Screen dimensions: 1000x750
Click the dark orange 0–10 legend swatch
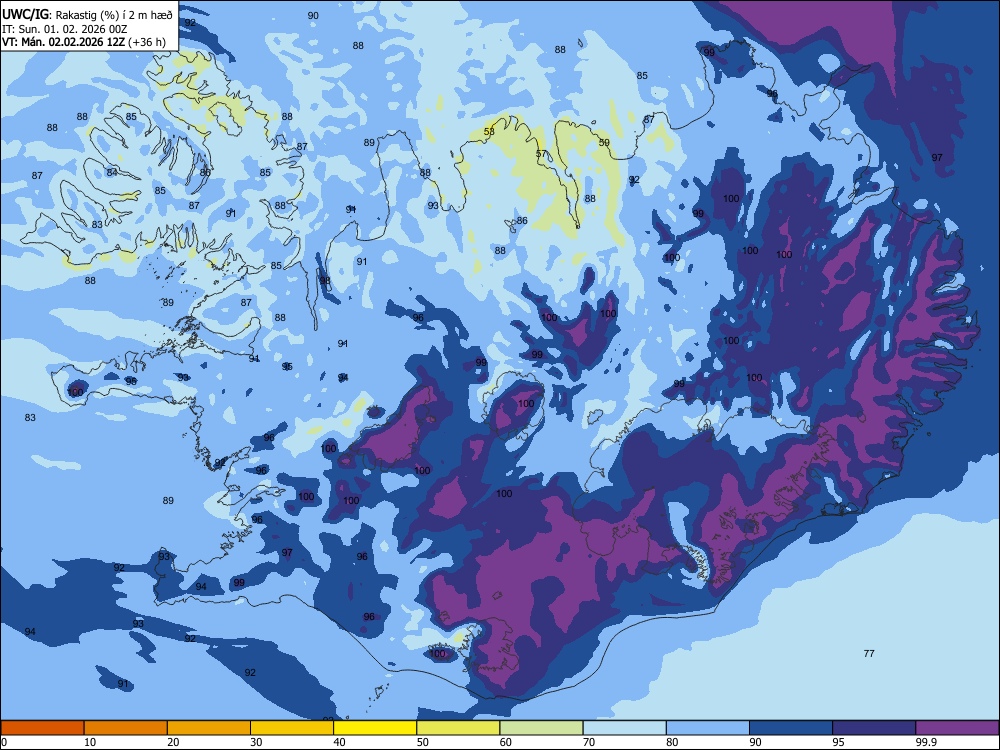pos(42,728)
